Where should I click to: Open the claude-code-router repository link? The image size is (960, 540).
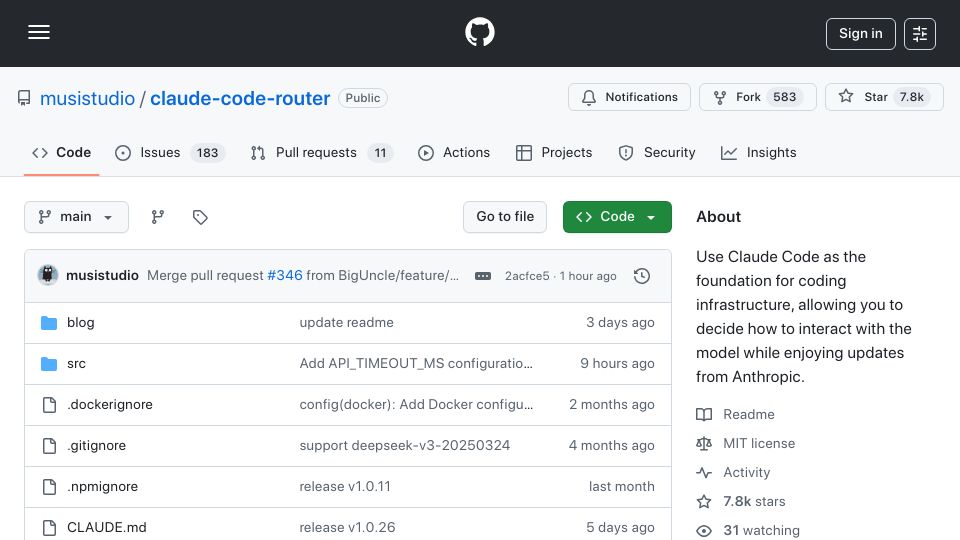point(240,98)
